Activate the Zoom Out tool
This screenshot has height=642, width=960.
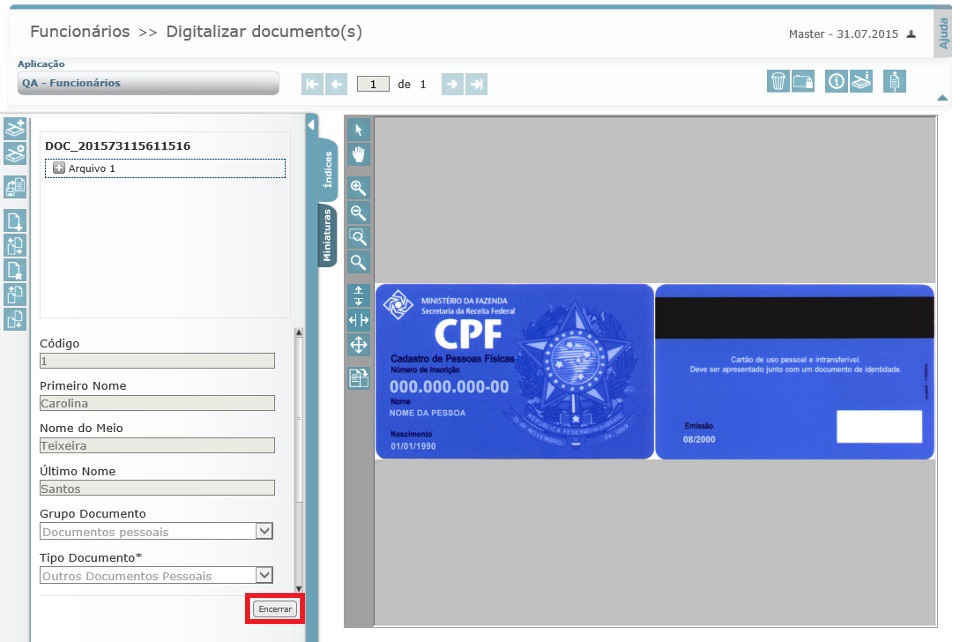click(358, 213)
